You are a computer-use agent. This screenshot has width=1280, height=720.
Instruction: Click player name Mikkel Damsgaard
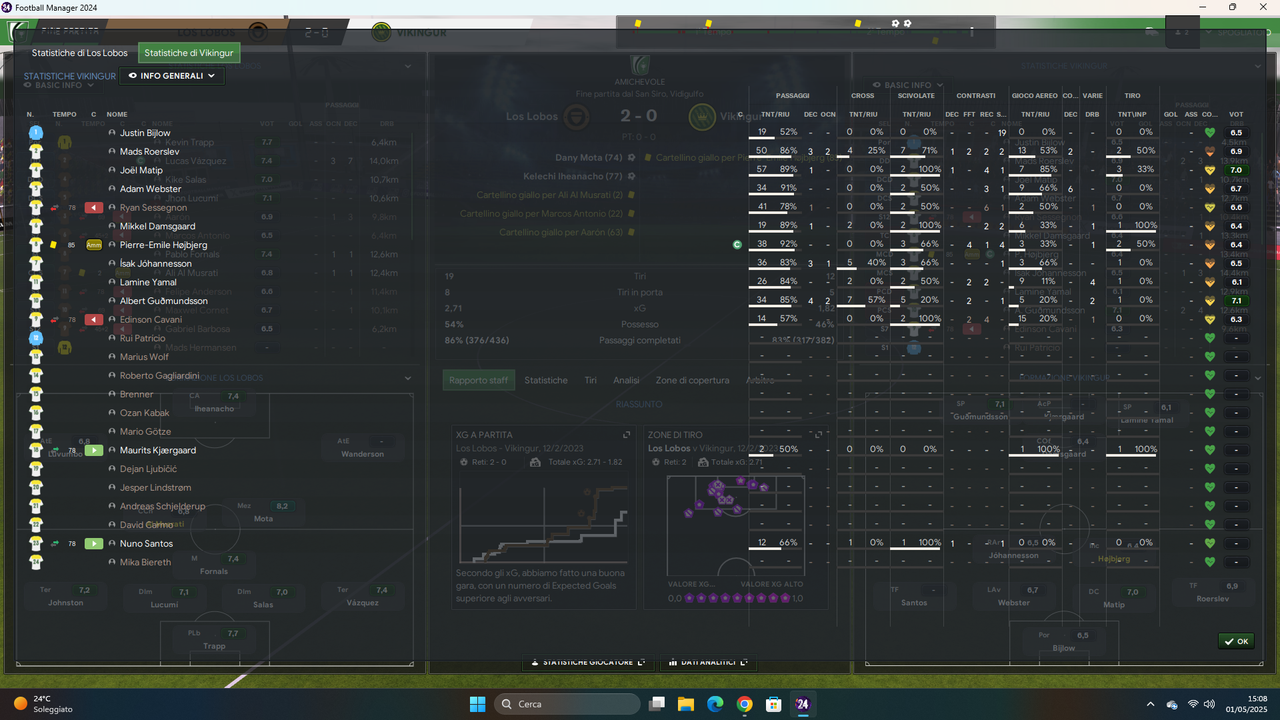coord(157,226)
